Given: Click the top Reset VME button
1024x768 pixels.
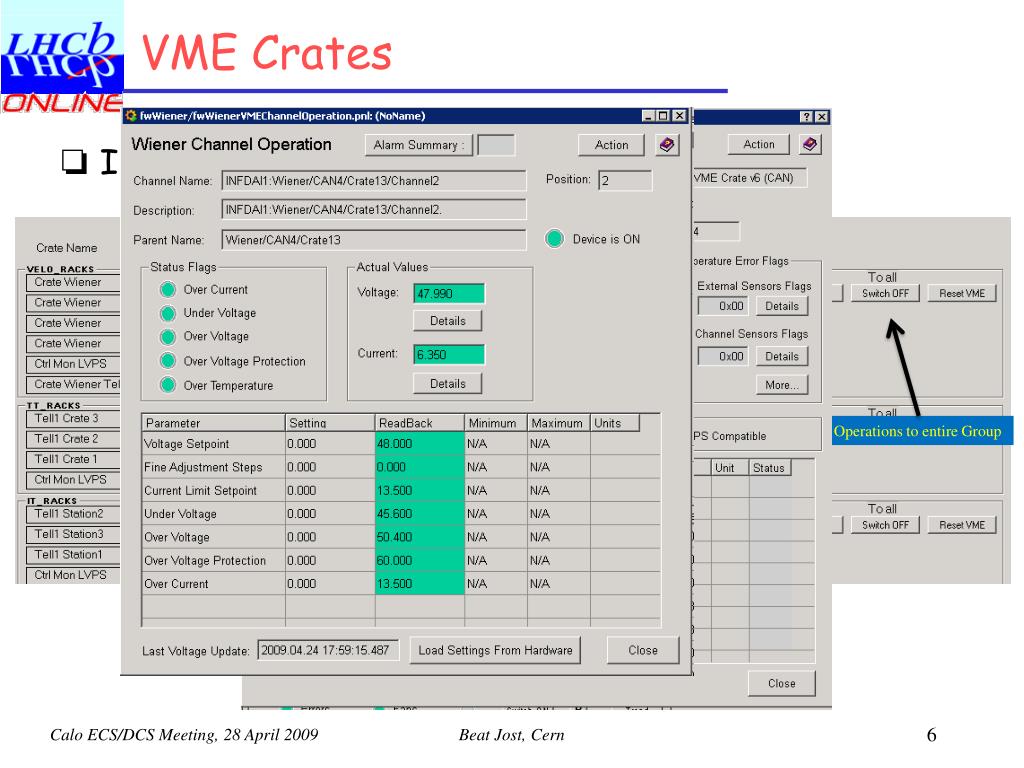Looking at the screenshot, I should coord(962,293).
